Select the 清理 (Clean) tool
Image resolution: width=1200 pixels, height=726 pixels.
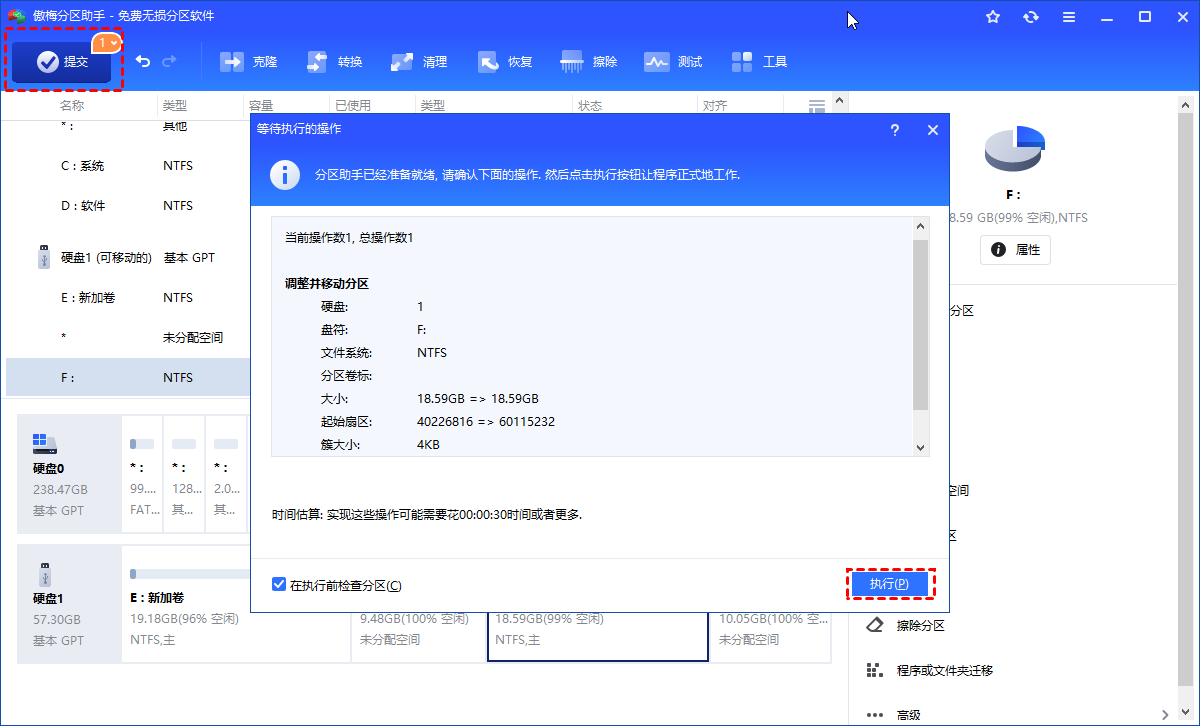[420, 62]
